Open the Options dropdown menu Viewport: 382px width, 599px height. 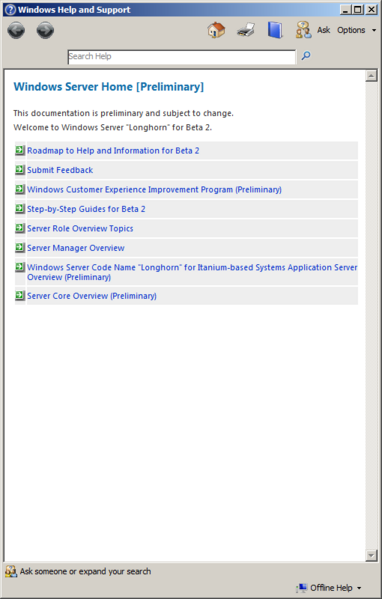tap(356, 30)
